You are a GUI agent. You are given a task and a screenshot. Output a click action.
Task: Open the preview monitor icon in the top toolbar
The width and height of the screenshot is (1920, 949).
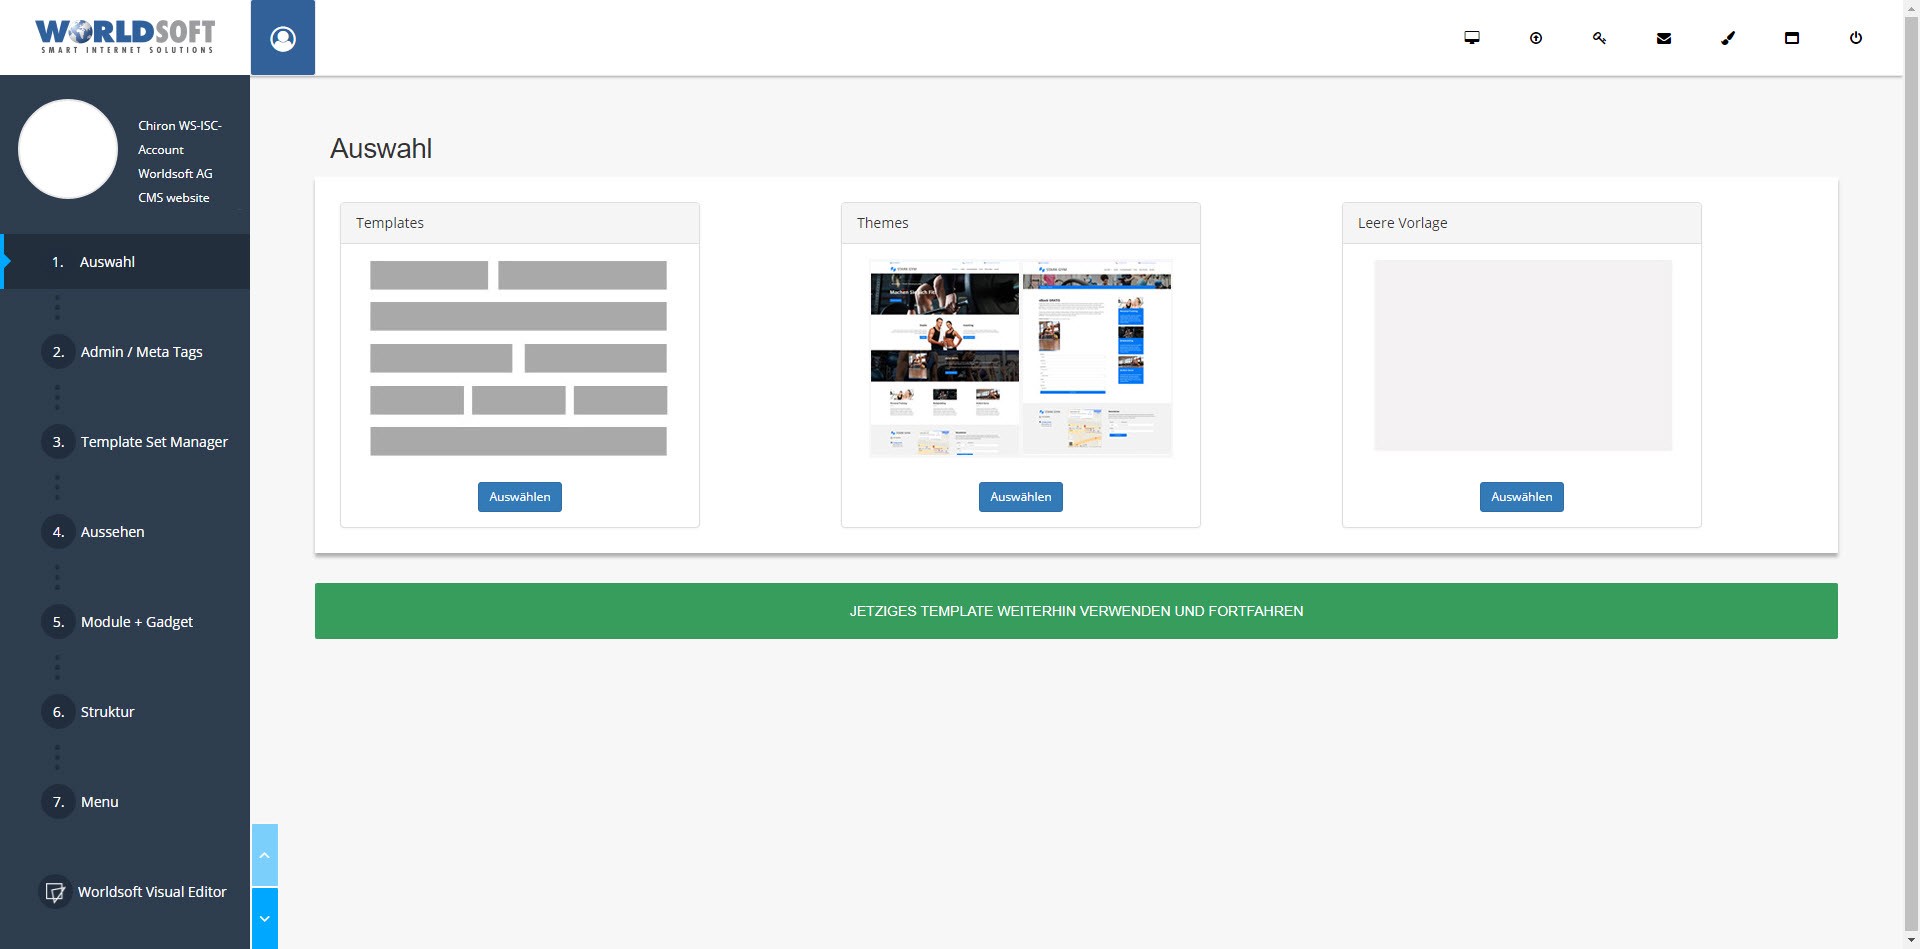click(x=1471, y=37)
